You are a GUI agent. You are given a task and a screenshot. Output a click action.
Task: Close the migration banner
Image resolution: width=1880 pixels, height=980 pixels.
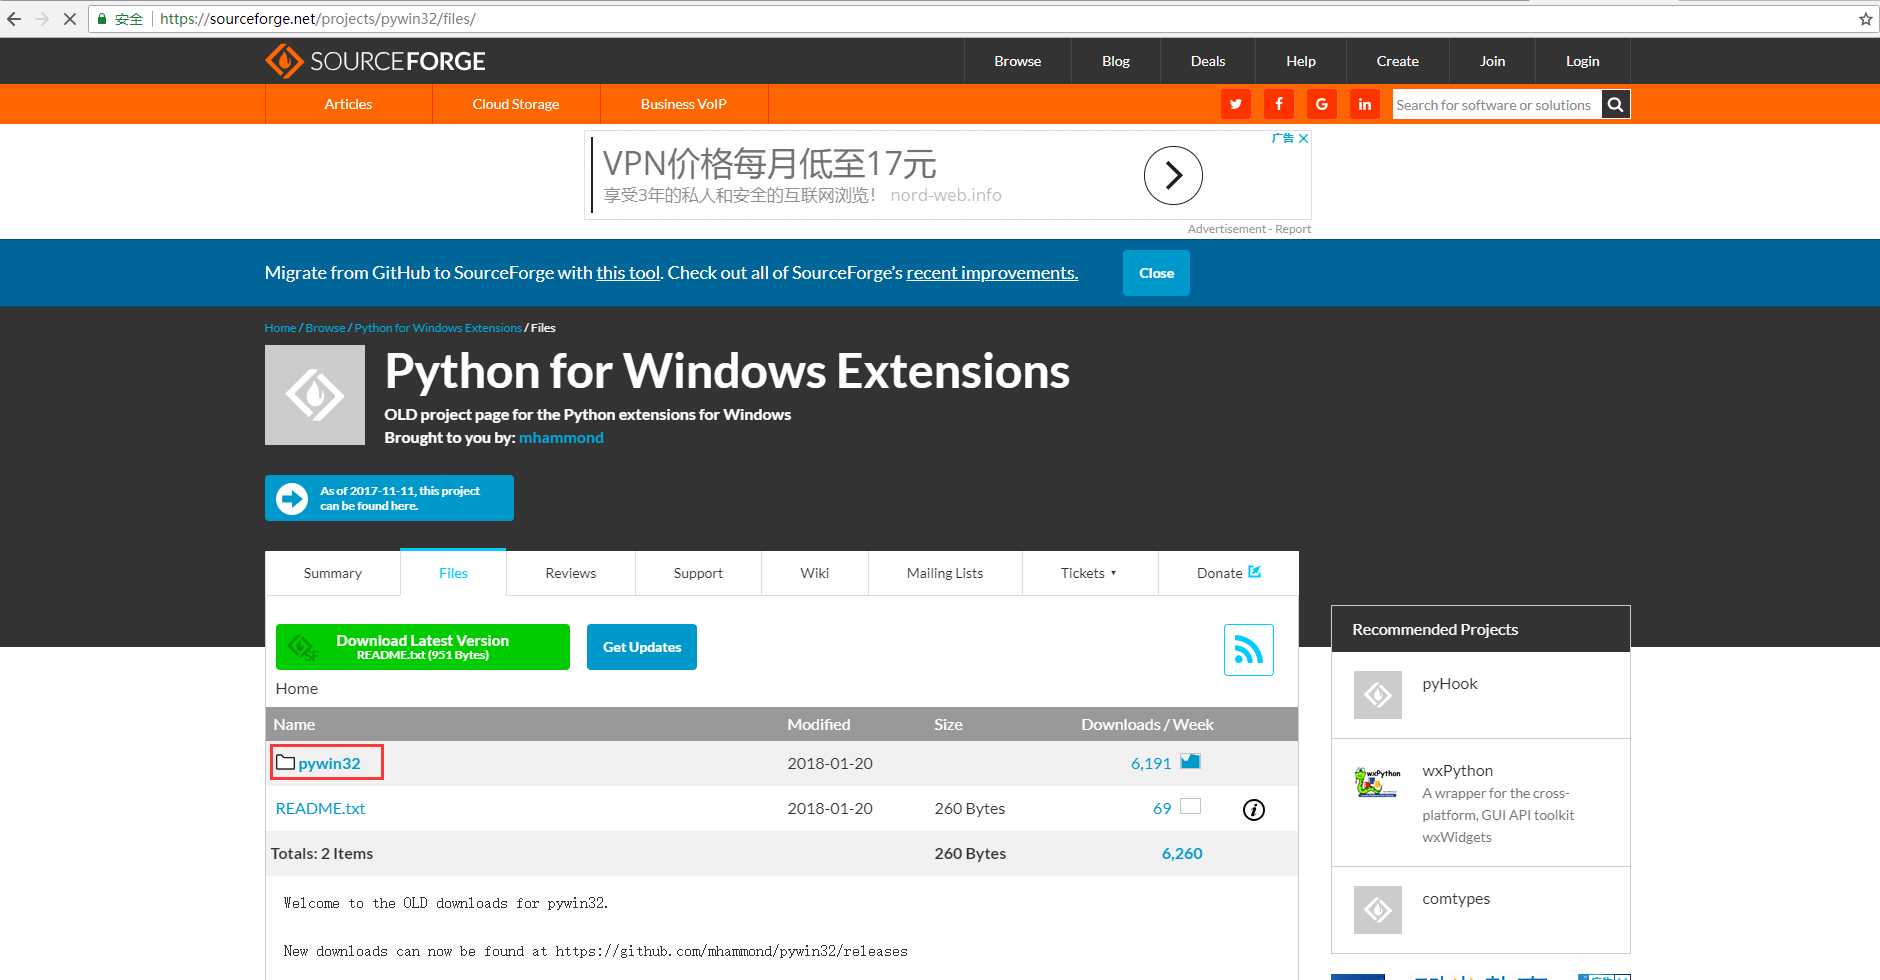click(x=1156, y=273)
